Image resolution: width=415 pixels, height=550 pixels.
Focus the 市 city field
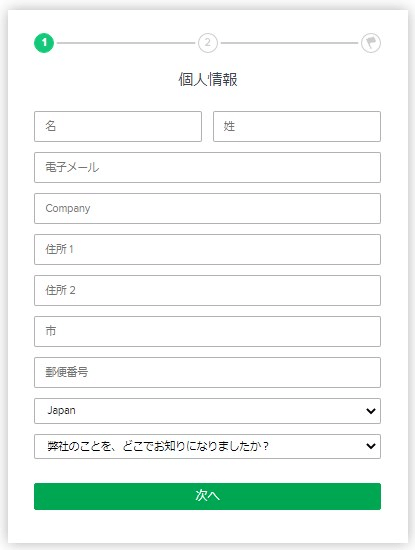click(x=207, y=331)
